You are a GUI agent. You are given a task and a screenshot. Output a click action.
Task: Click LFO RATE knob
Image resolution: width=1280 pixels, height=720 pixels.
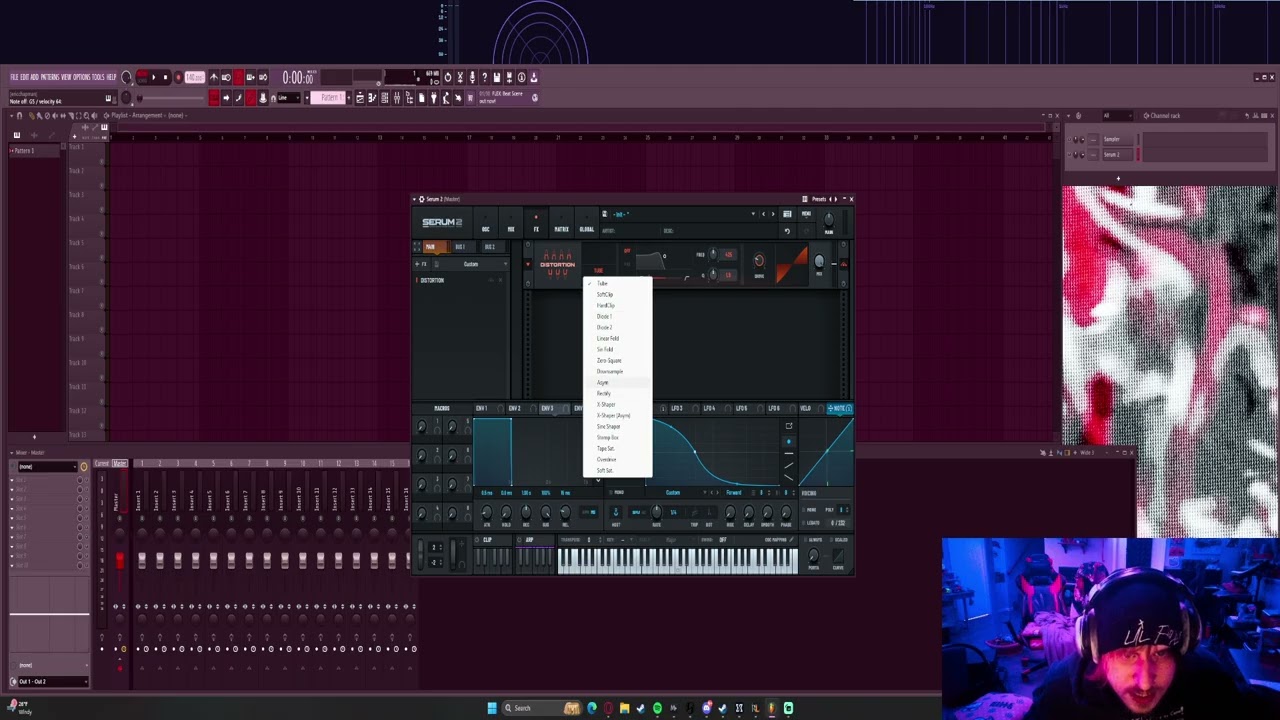656,513
